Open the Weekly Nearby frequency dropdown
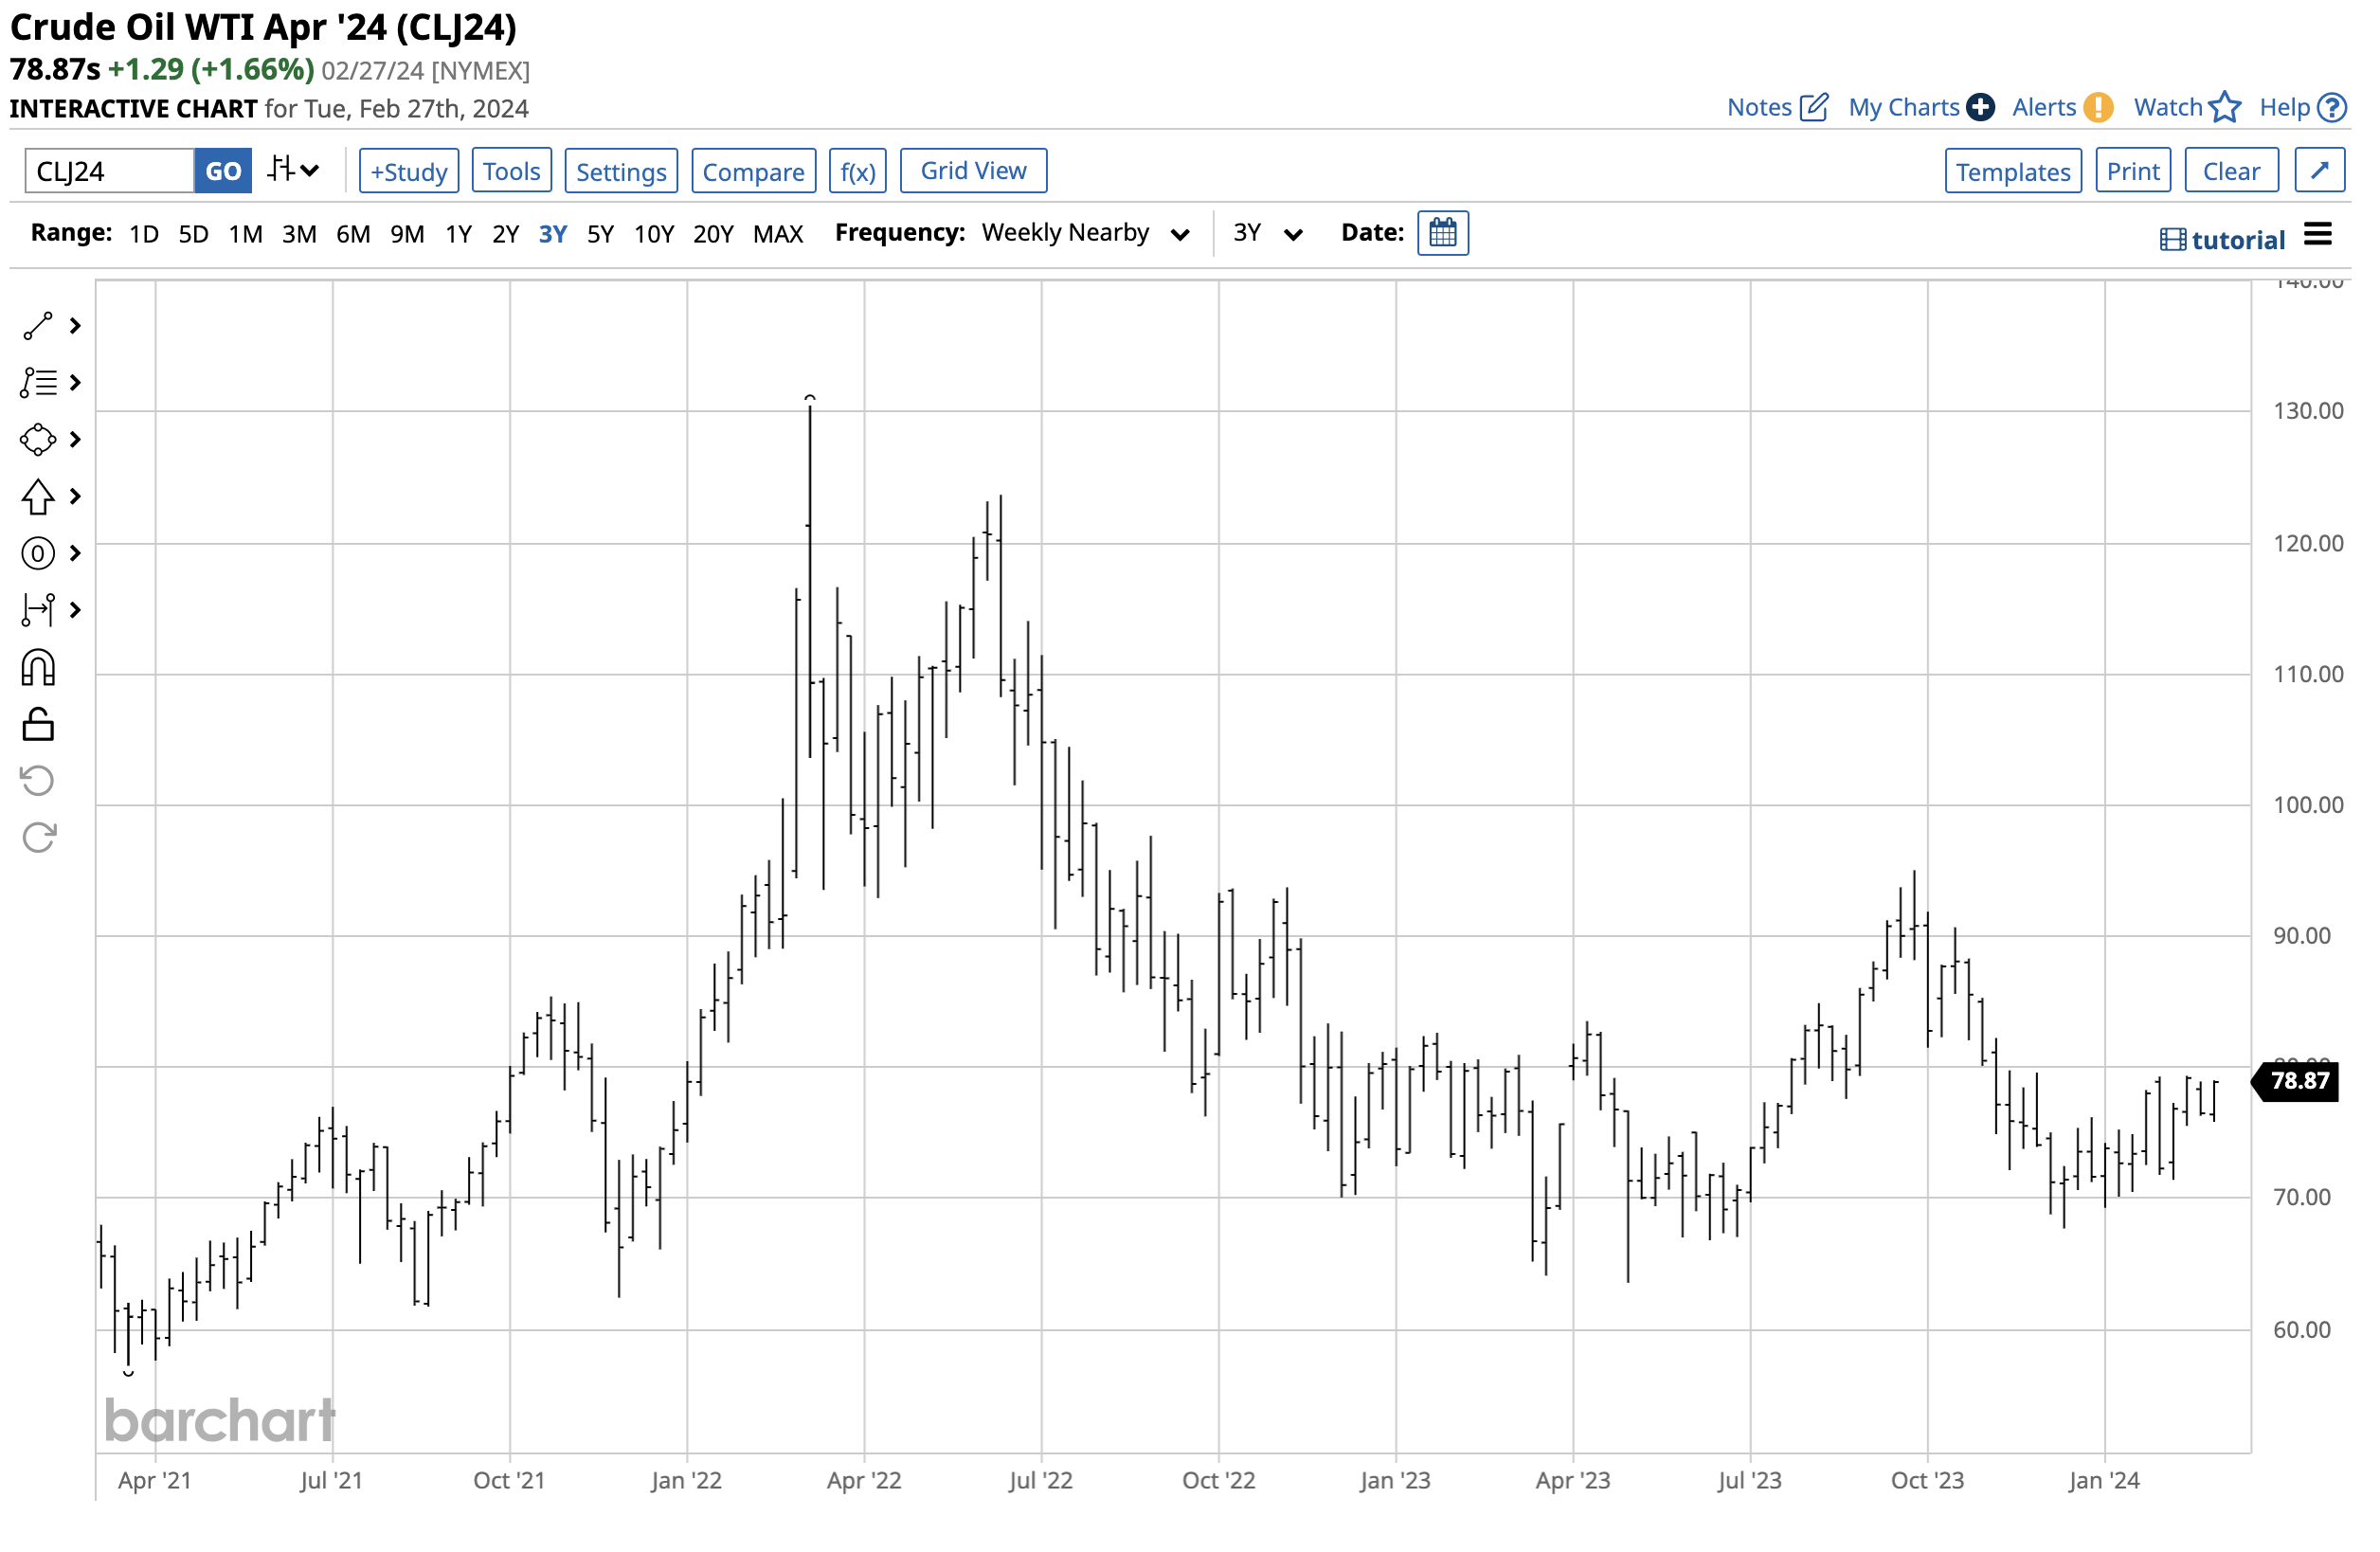Viewport: 2380px width, 1552px height. tap(1085, 233)
